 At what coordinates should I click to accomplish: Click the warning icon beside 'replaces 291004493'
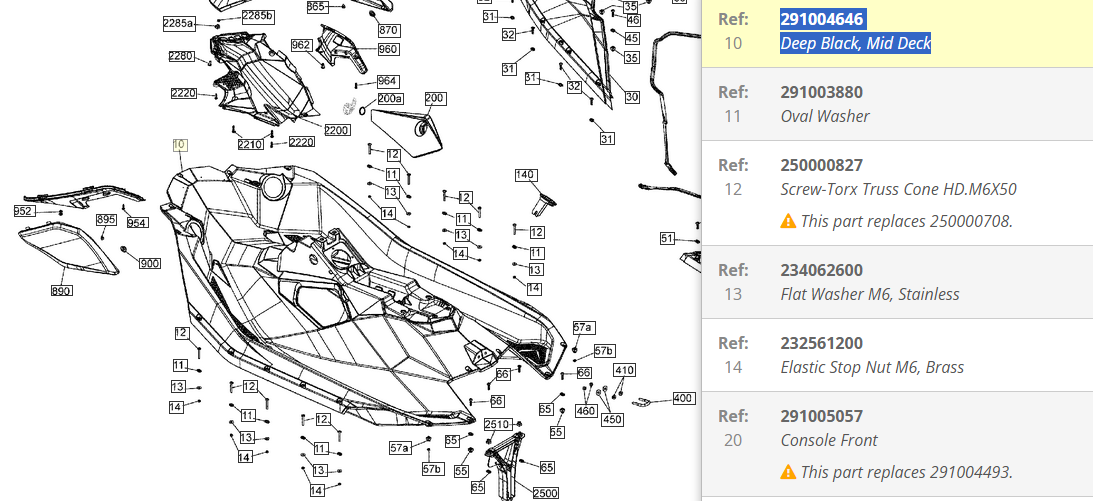tap(788, 472)
